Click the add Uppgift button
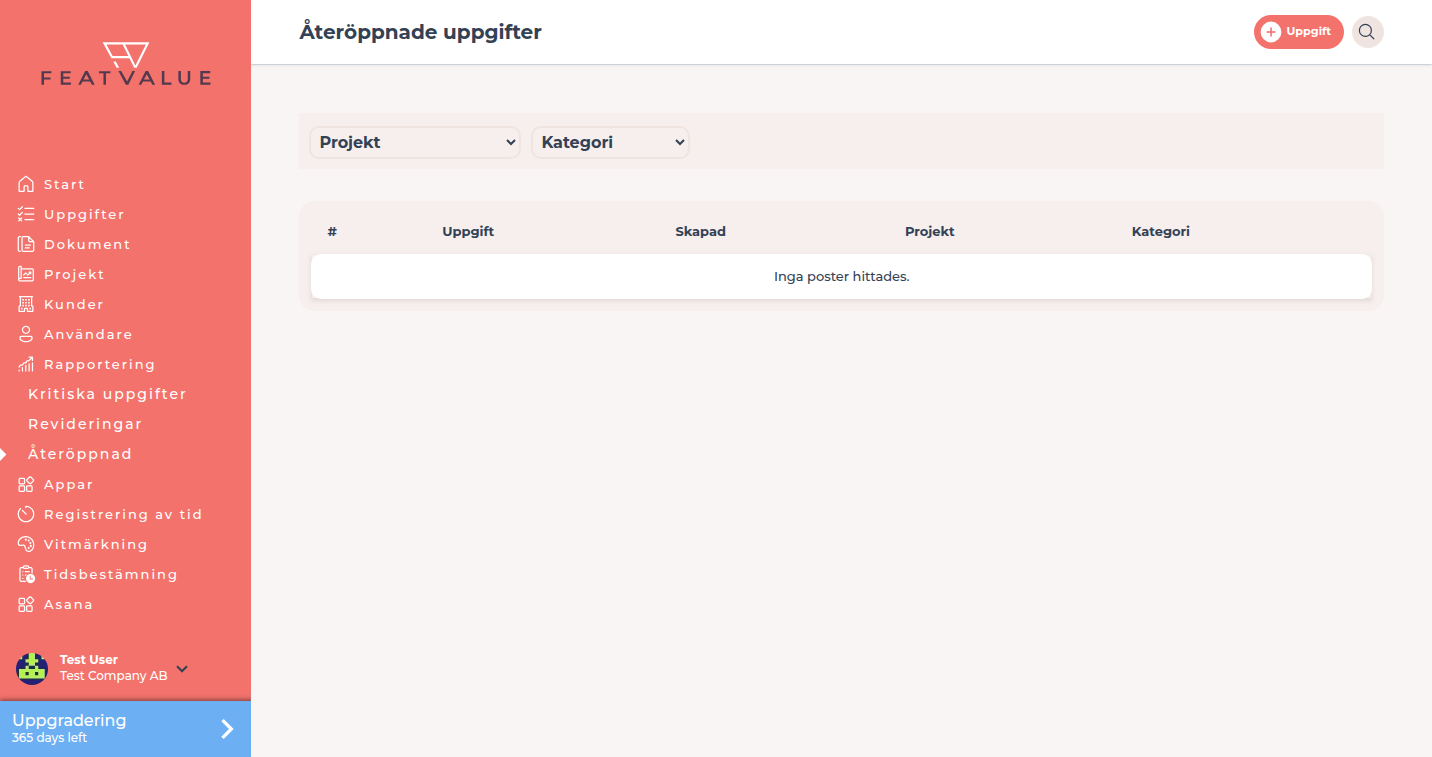The image size is (1432, 757). 1298,32
